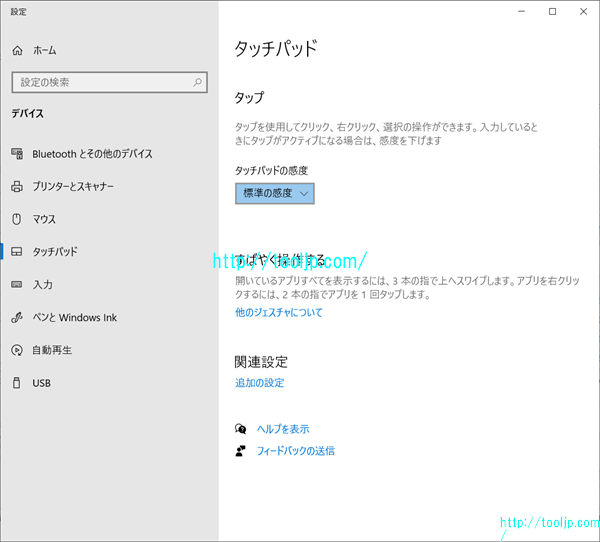Open ペンと Windows Ink settings
This screenshot has height=542, width=600.
click(x=75, y=317)
